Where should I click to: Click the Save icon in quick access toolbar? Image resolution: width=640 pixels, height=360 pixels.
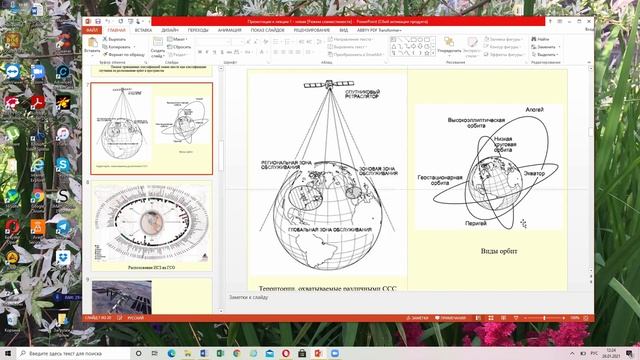click(x=98, y=22)
